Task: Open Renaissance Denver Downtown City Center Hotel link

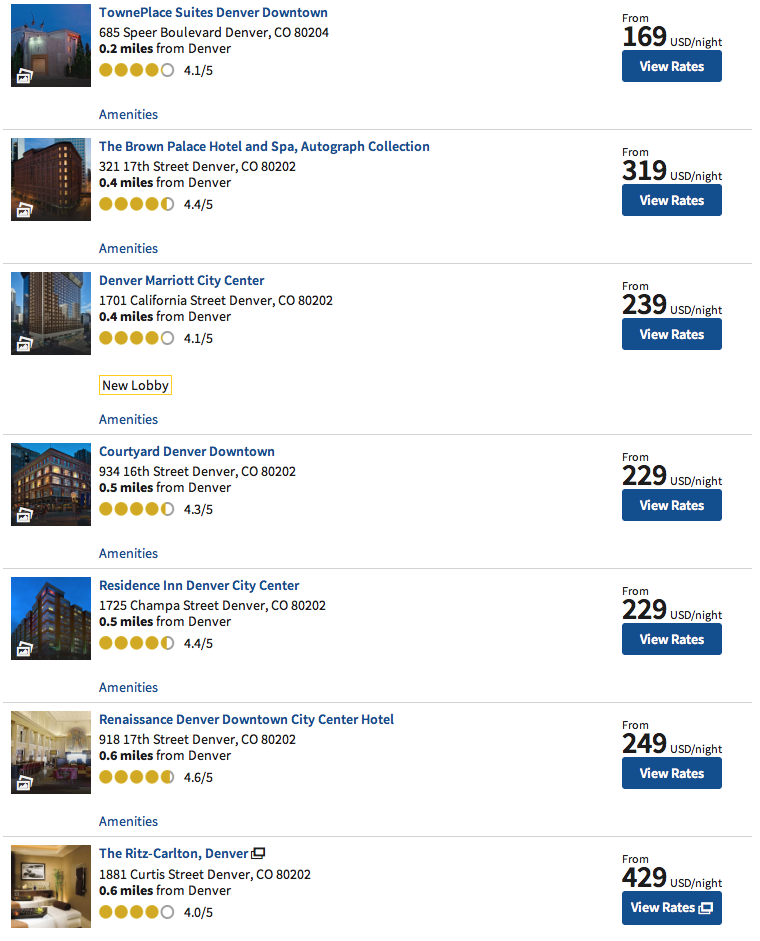Action: (x=246, y=720)
